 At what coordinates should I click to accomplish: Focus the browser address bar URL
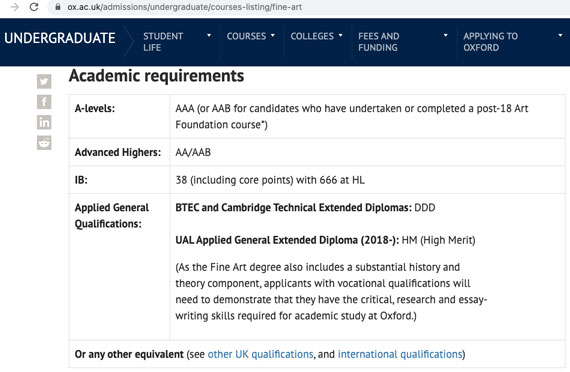pos(184,7)
